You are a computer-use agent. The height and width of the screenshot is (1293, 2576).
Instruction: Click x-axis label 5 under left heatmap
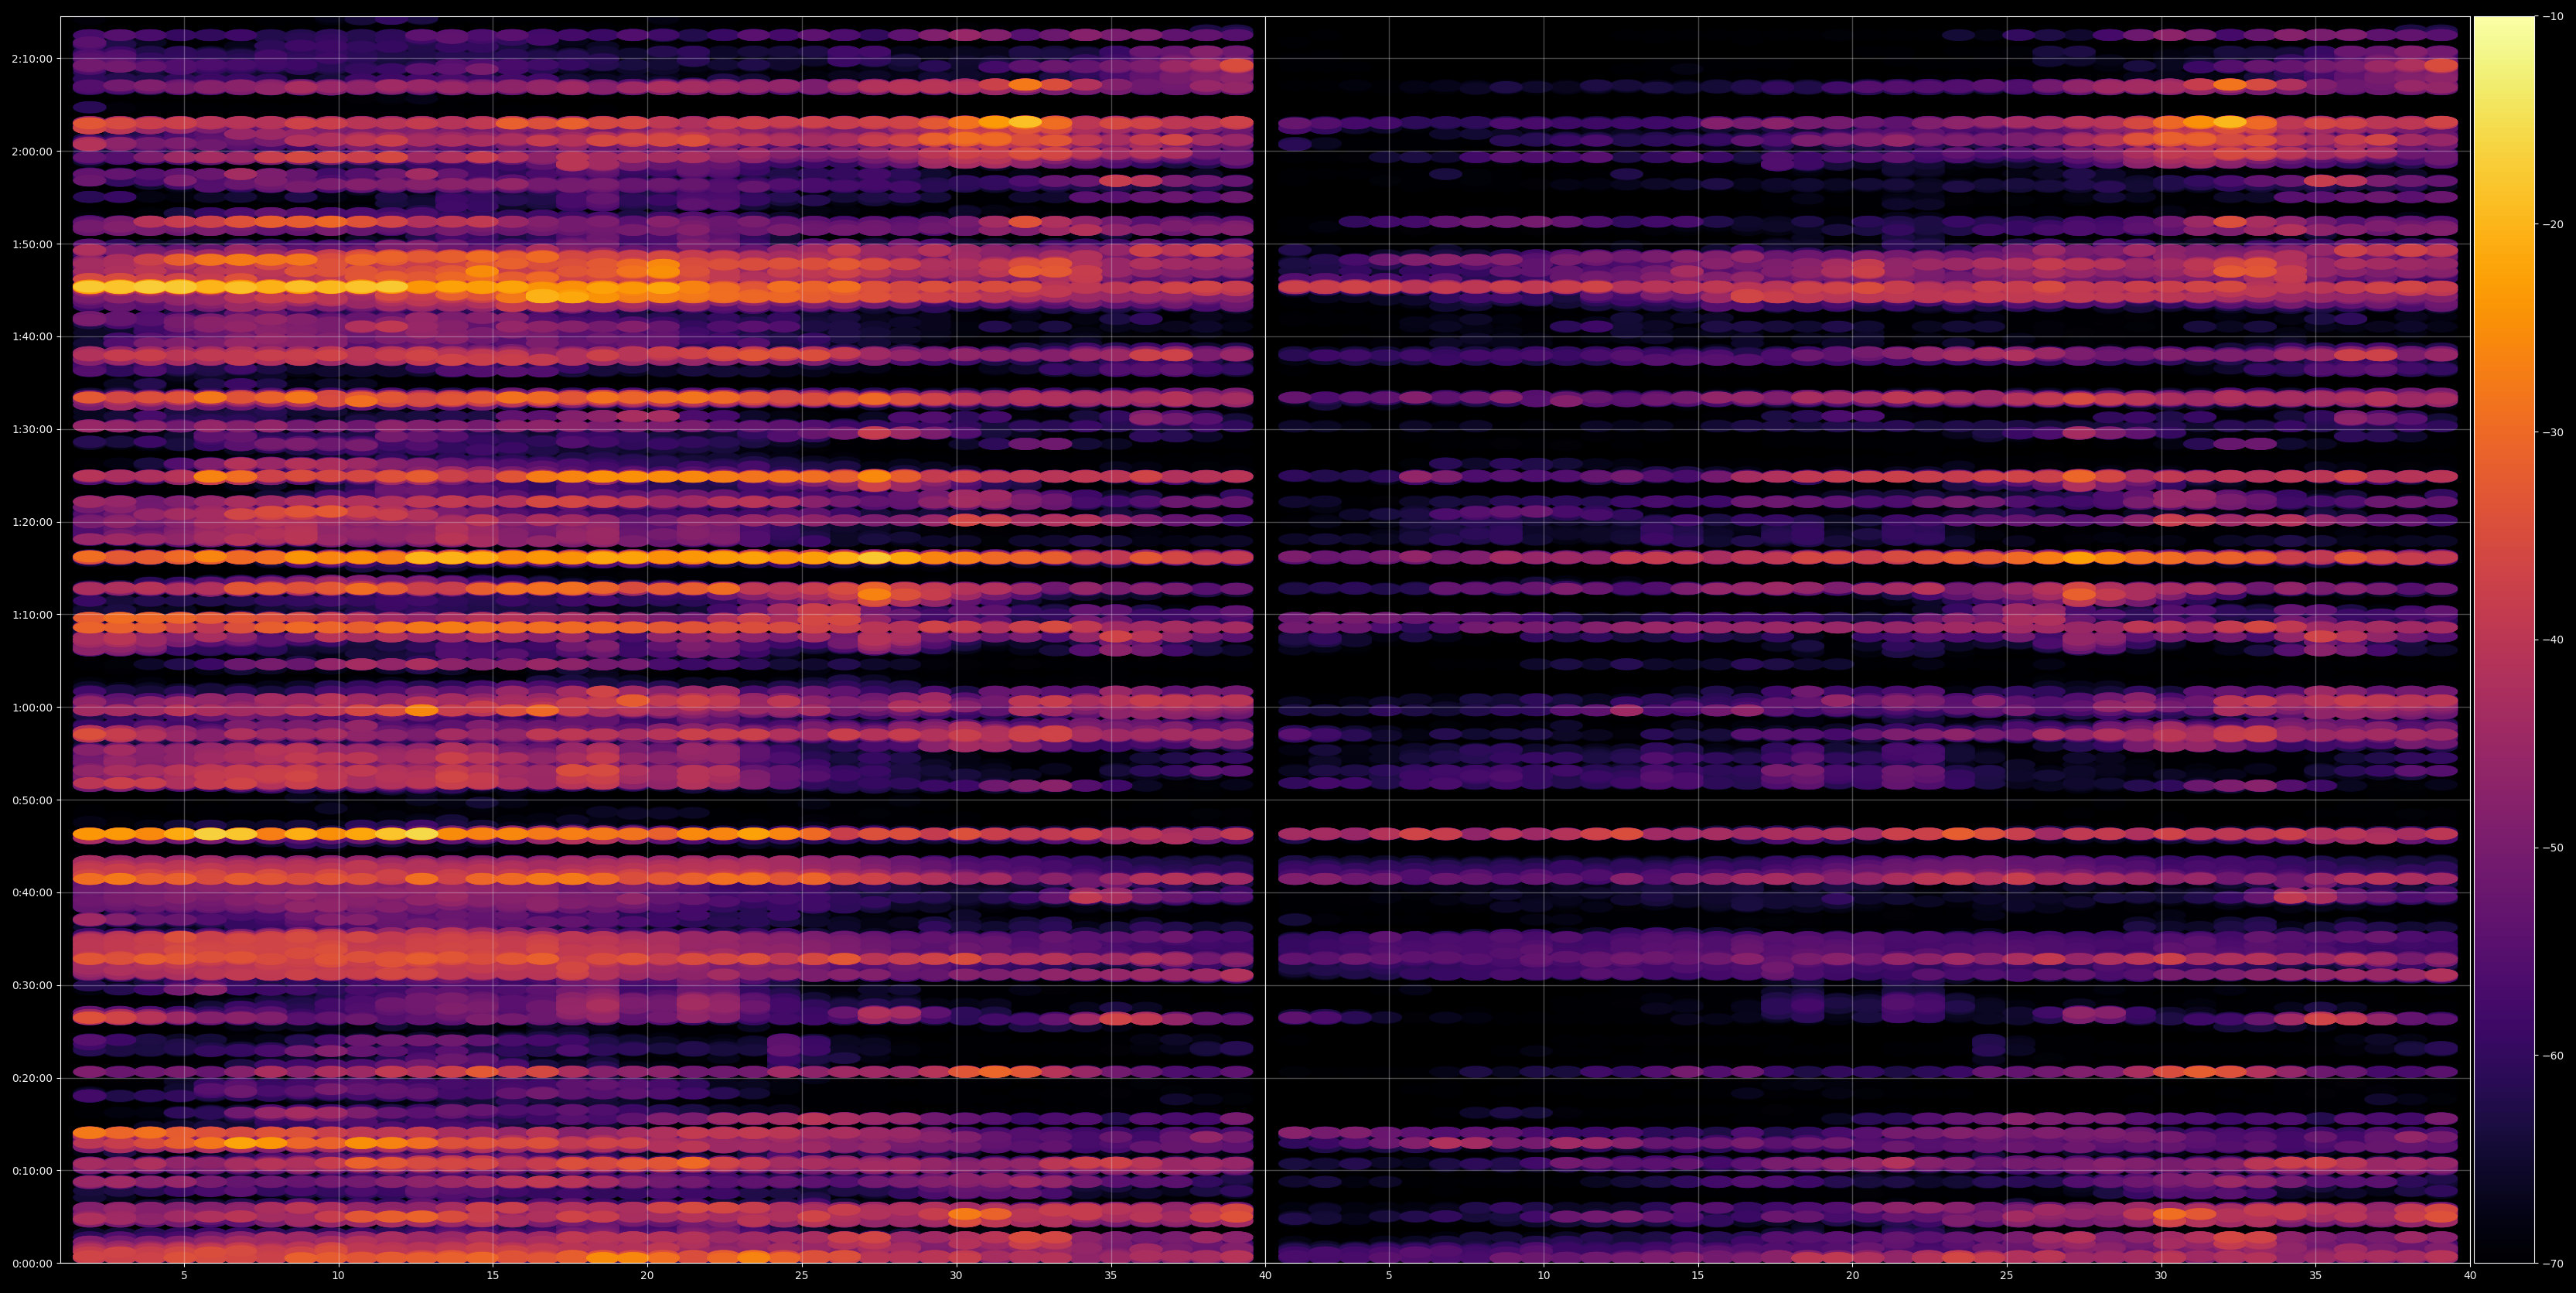(184, 1276)
